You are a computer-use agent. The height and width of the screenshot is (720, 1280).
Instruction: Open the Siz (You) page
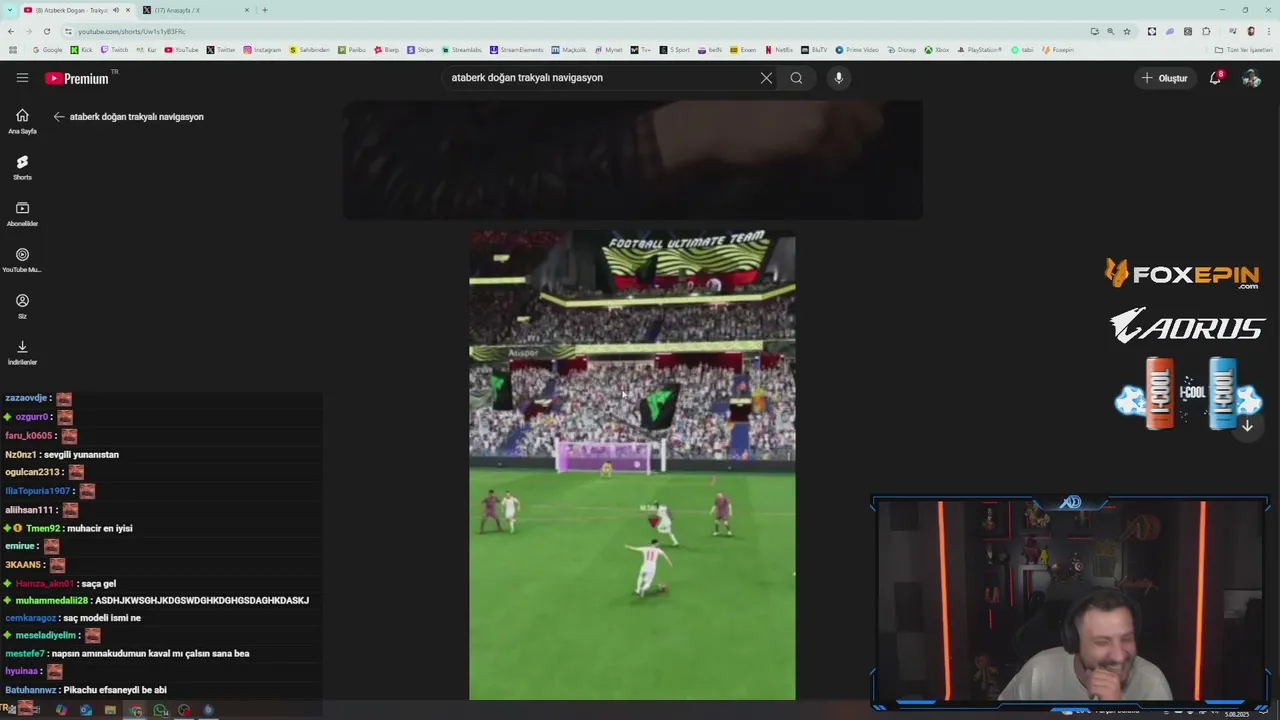pos(22,306)
